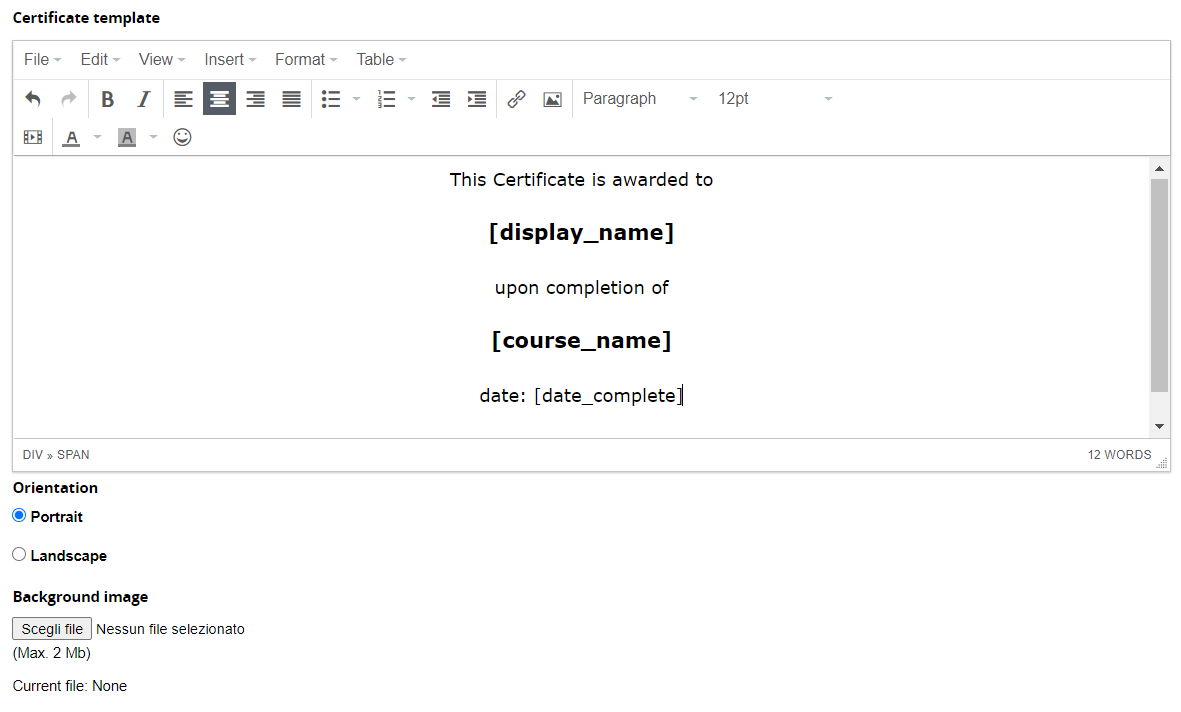The width and height of the screenshot is (1181, 712).
Task: Toggle italic formatting
Action: 143,98
